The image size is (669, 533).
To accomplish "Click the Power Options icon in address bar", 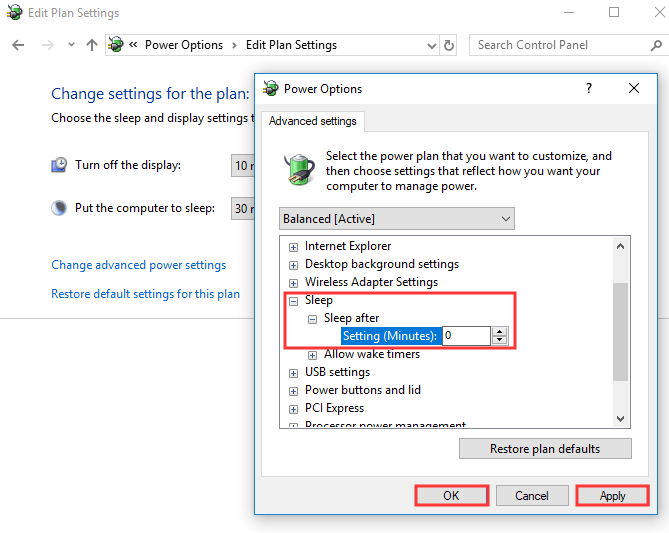I will 116,45.
